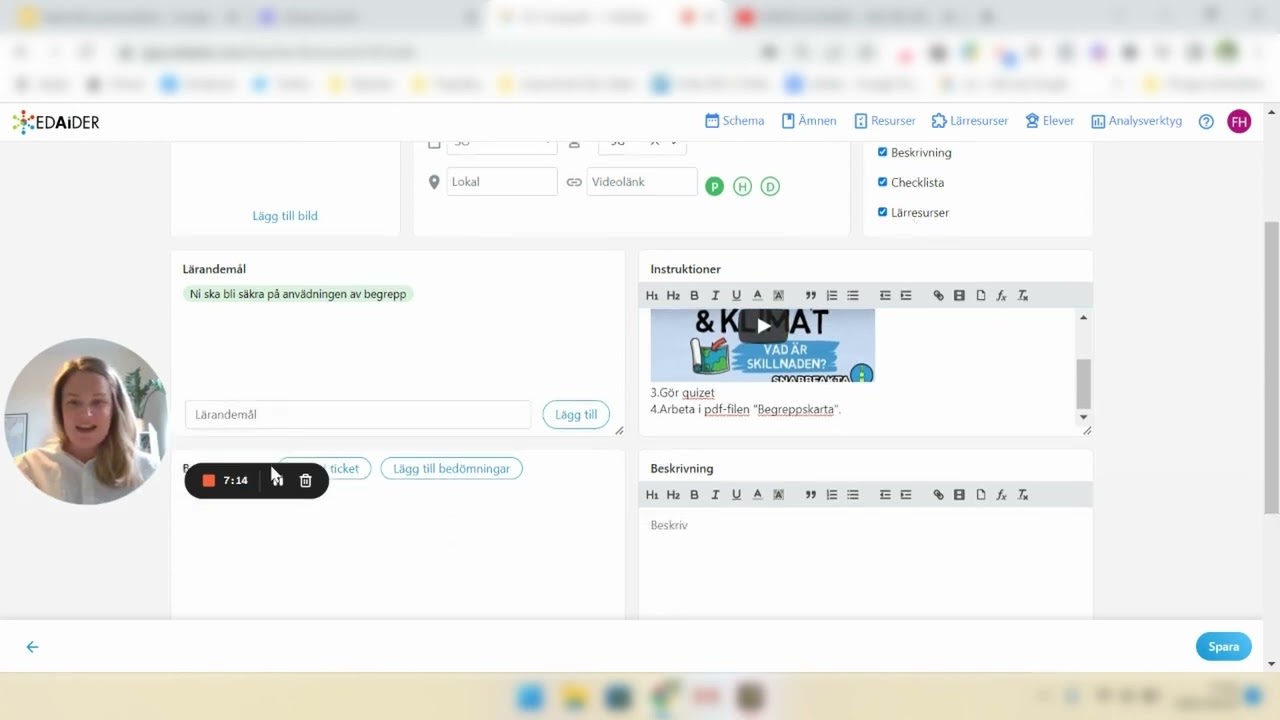Open Elever in top navigation

(x=1049, y=121)
